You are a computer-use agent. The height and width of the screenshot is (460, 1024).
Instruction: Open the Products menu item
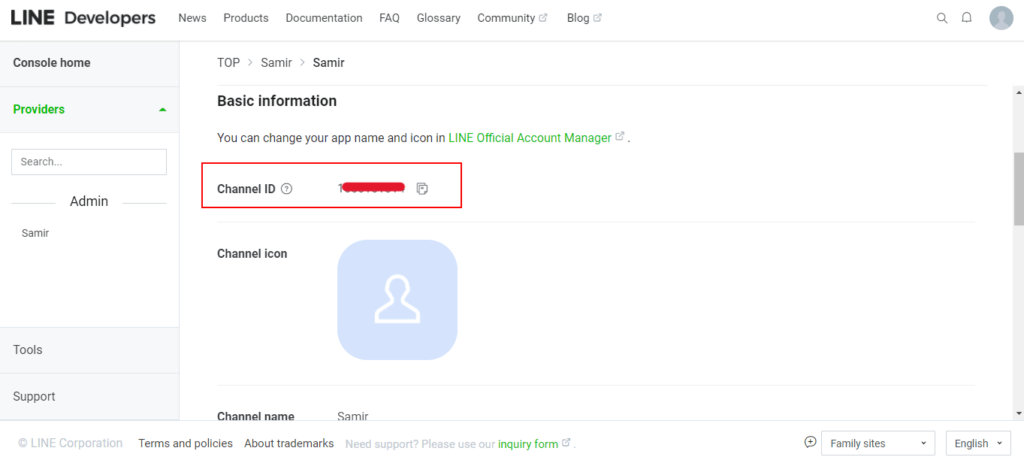coord(246,18)
